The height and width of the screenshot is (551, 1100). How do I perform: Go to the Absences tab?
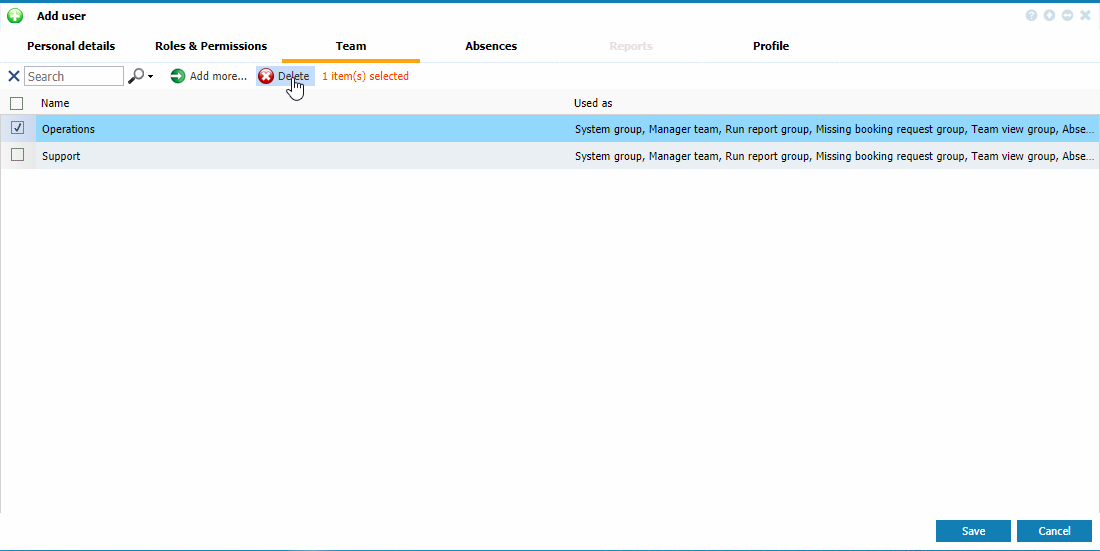click(x=491, y=46)
